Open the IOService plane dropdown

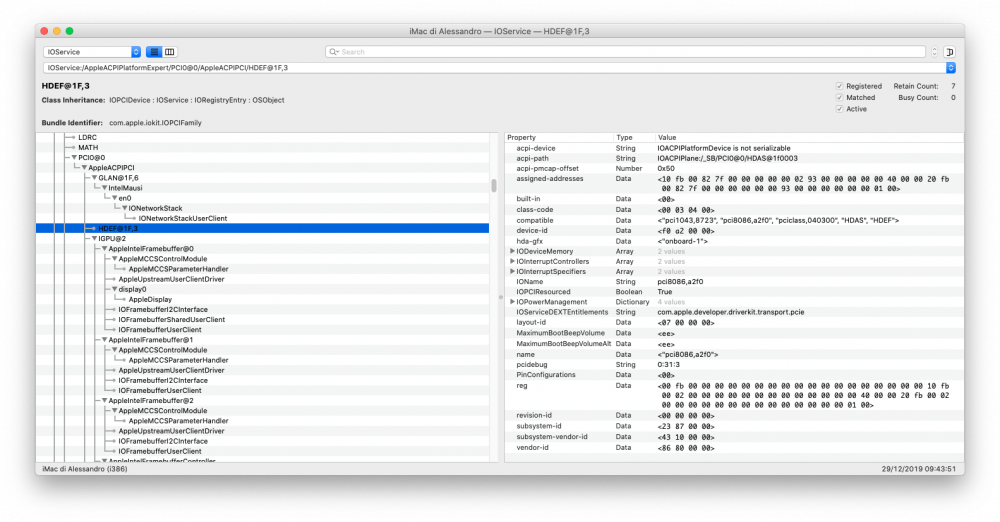point(92,52)
